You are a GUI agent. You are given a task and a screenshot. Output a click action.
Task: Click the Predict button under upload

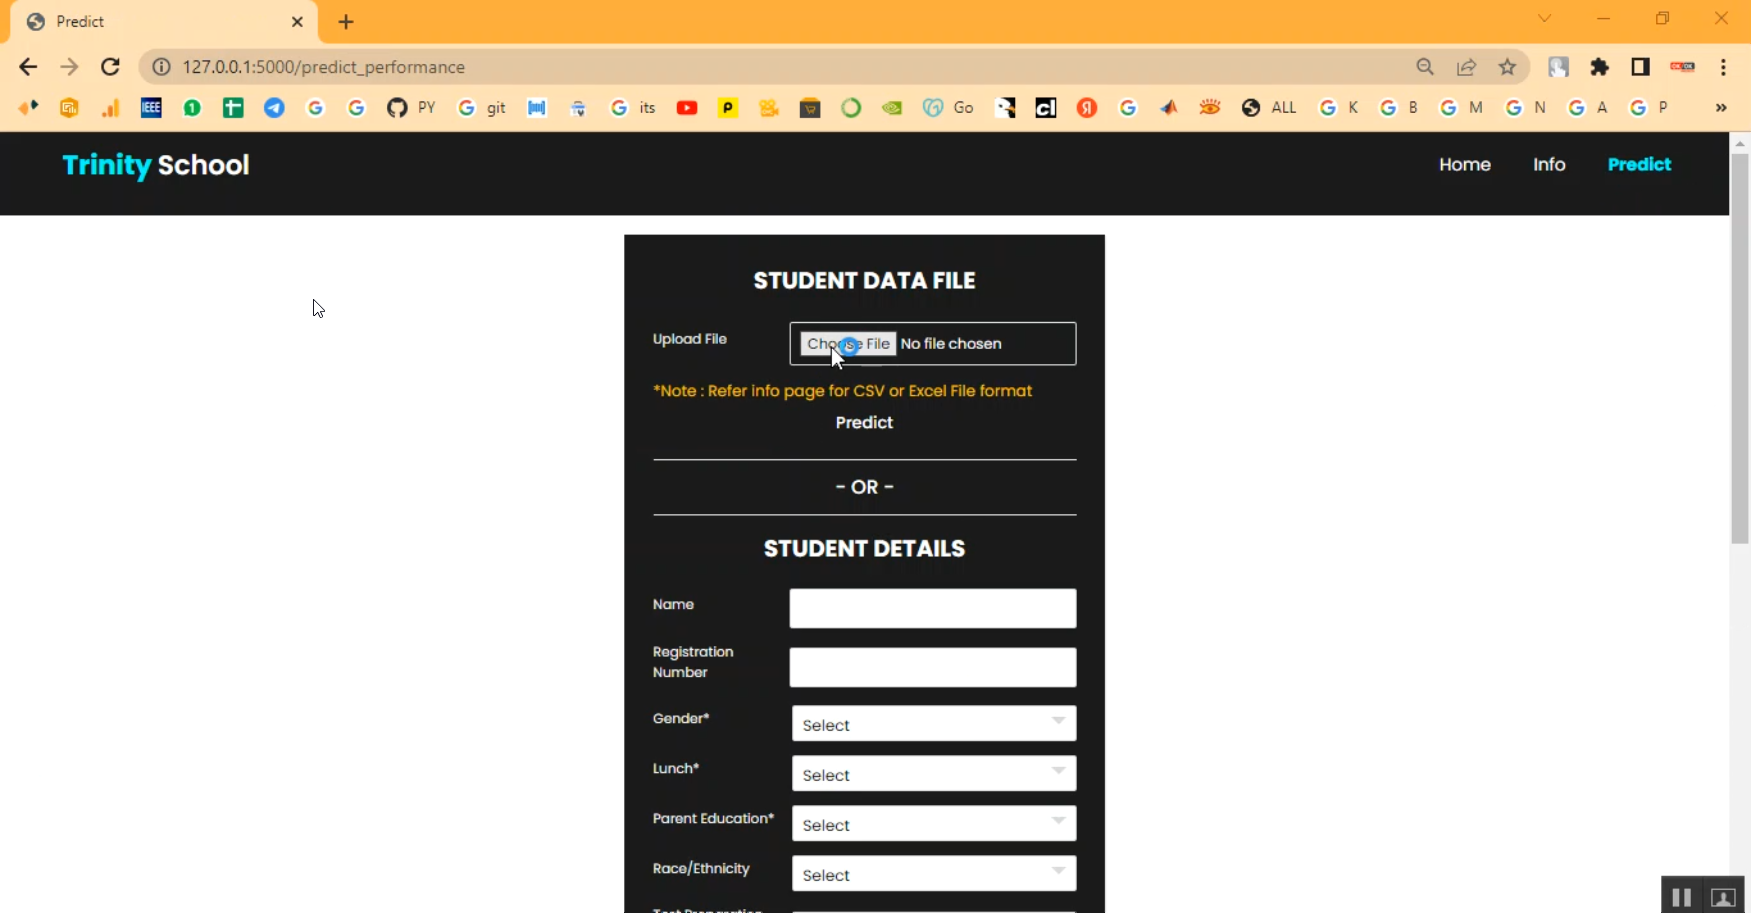click(x=864, y=423)
